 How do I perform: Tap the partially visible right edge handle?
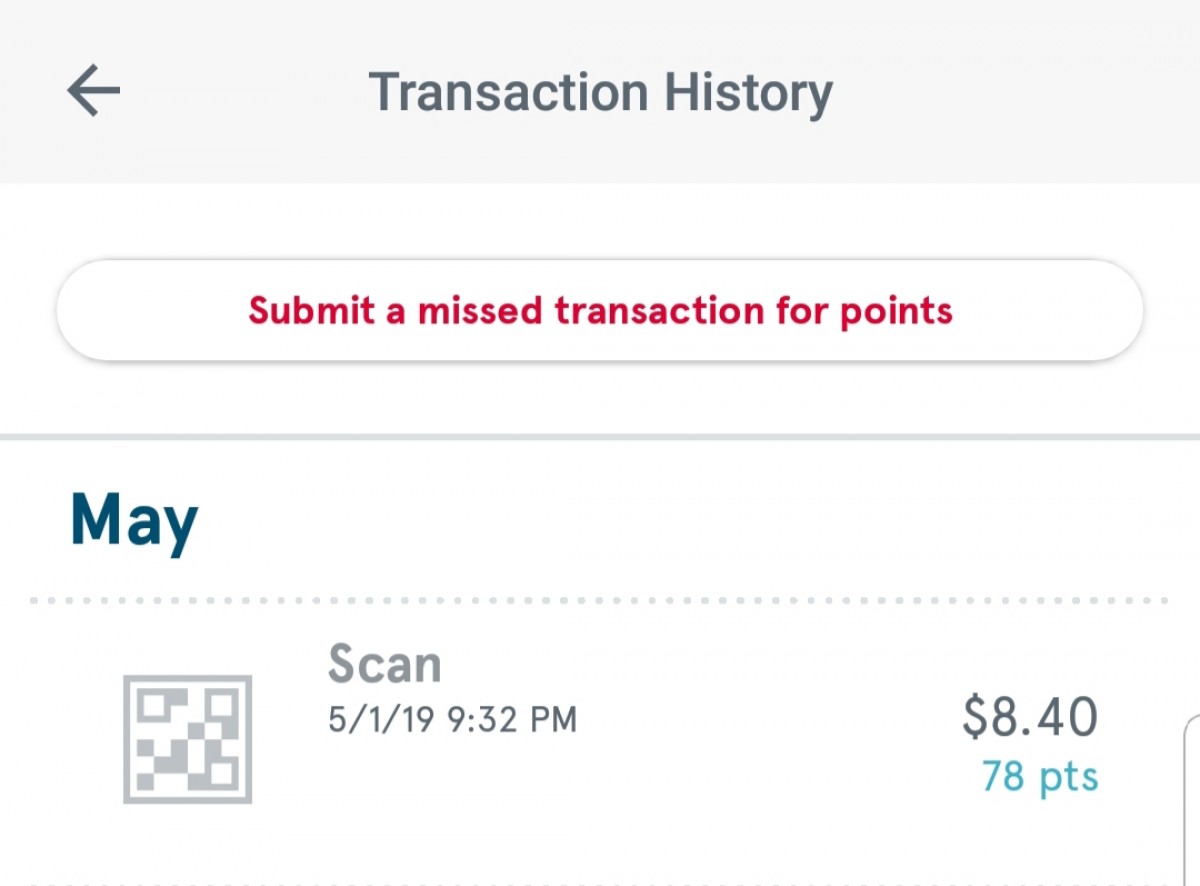pos(1191,800)
